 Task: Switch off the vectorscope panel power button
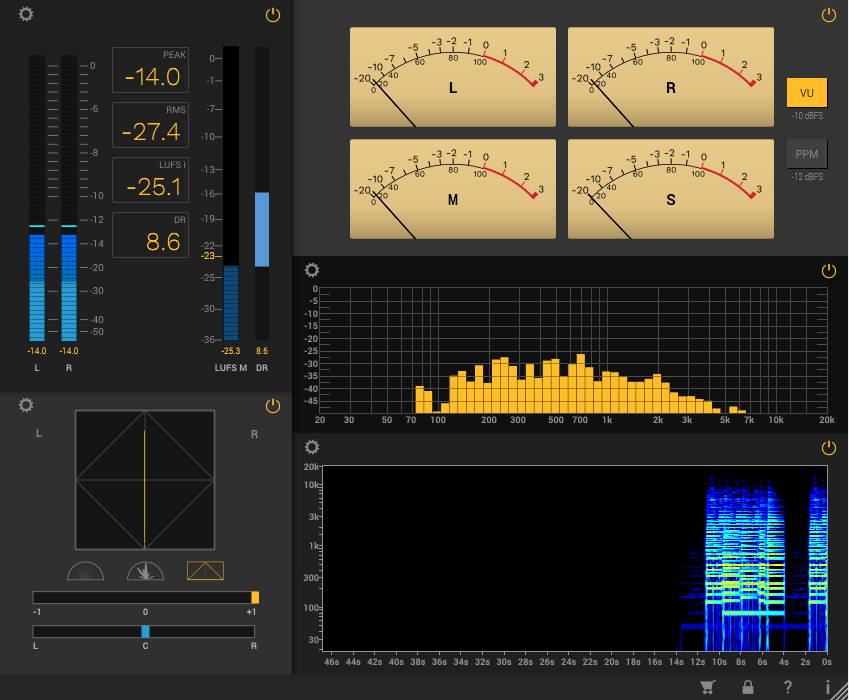tap(273, 405)
